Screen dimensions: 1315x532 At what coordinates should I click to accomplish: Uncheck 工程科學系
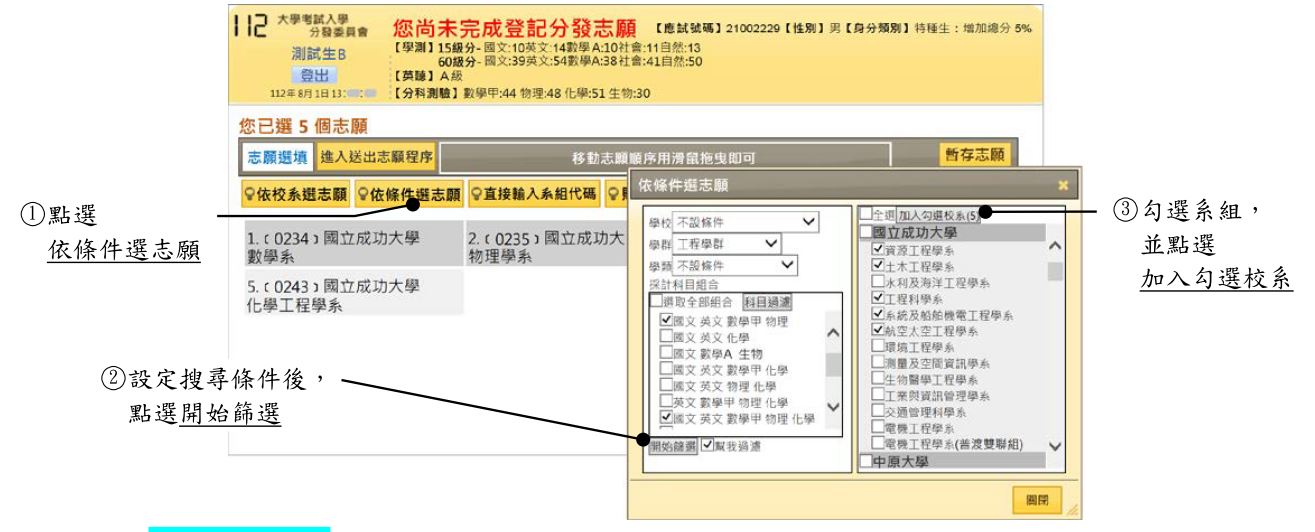coord(878,298)
